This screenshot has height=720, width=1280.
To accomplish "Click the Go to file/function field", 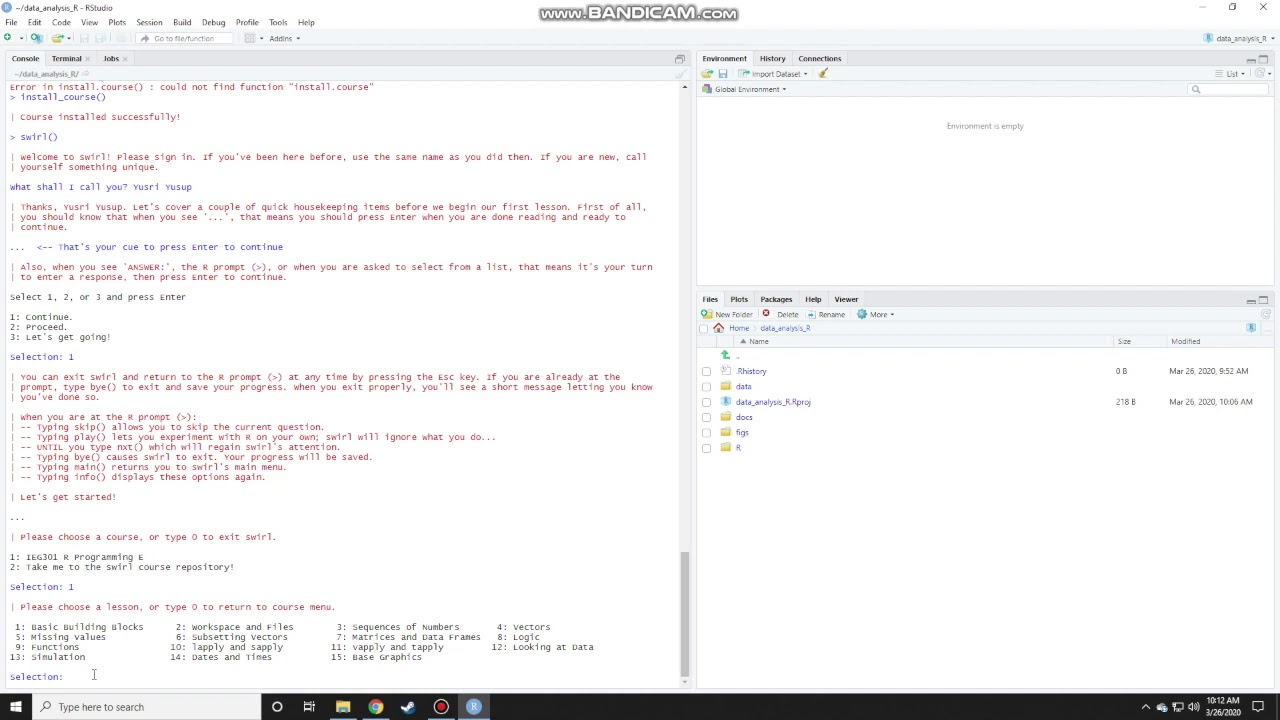I will (x=184, y=38).
